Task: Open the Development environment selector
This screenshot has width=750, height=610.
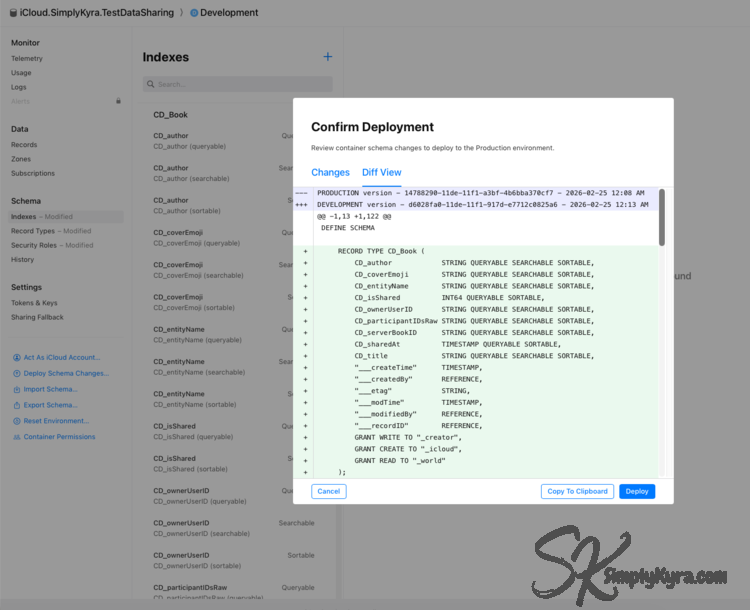Action: (229, 13)
